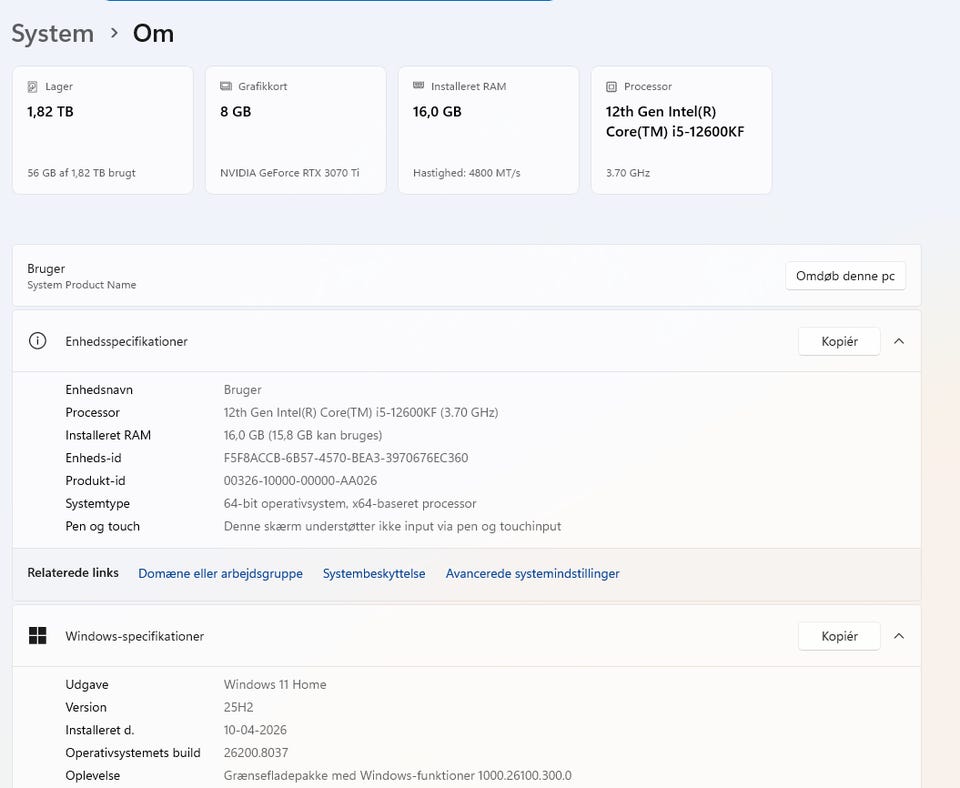Open Avancerede systemindstillinger link
This screenshot has width=960, height=788.
[x=532, y=574]
